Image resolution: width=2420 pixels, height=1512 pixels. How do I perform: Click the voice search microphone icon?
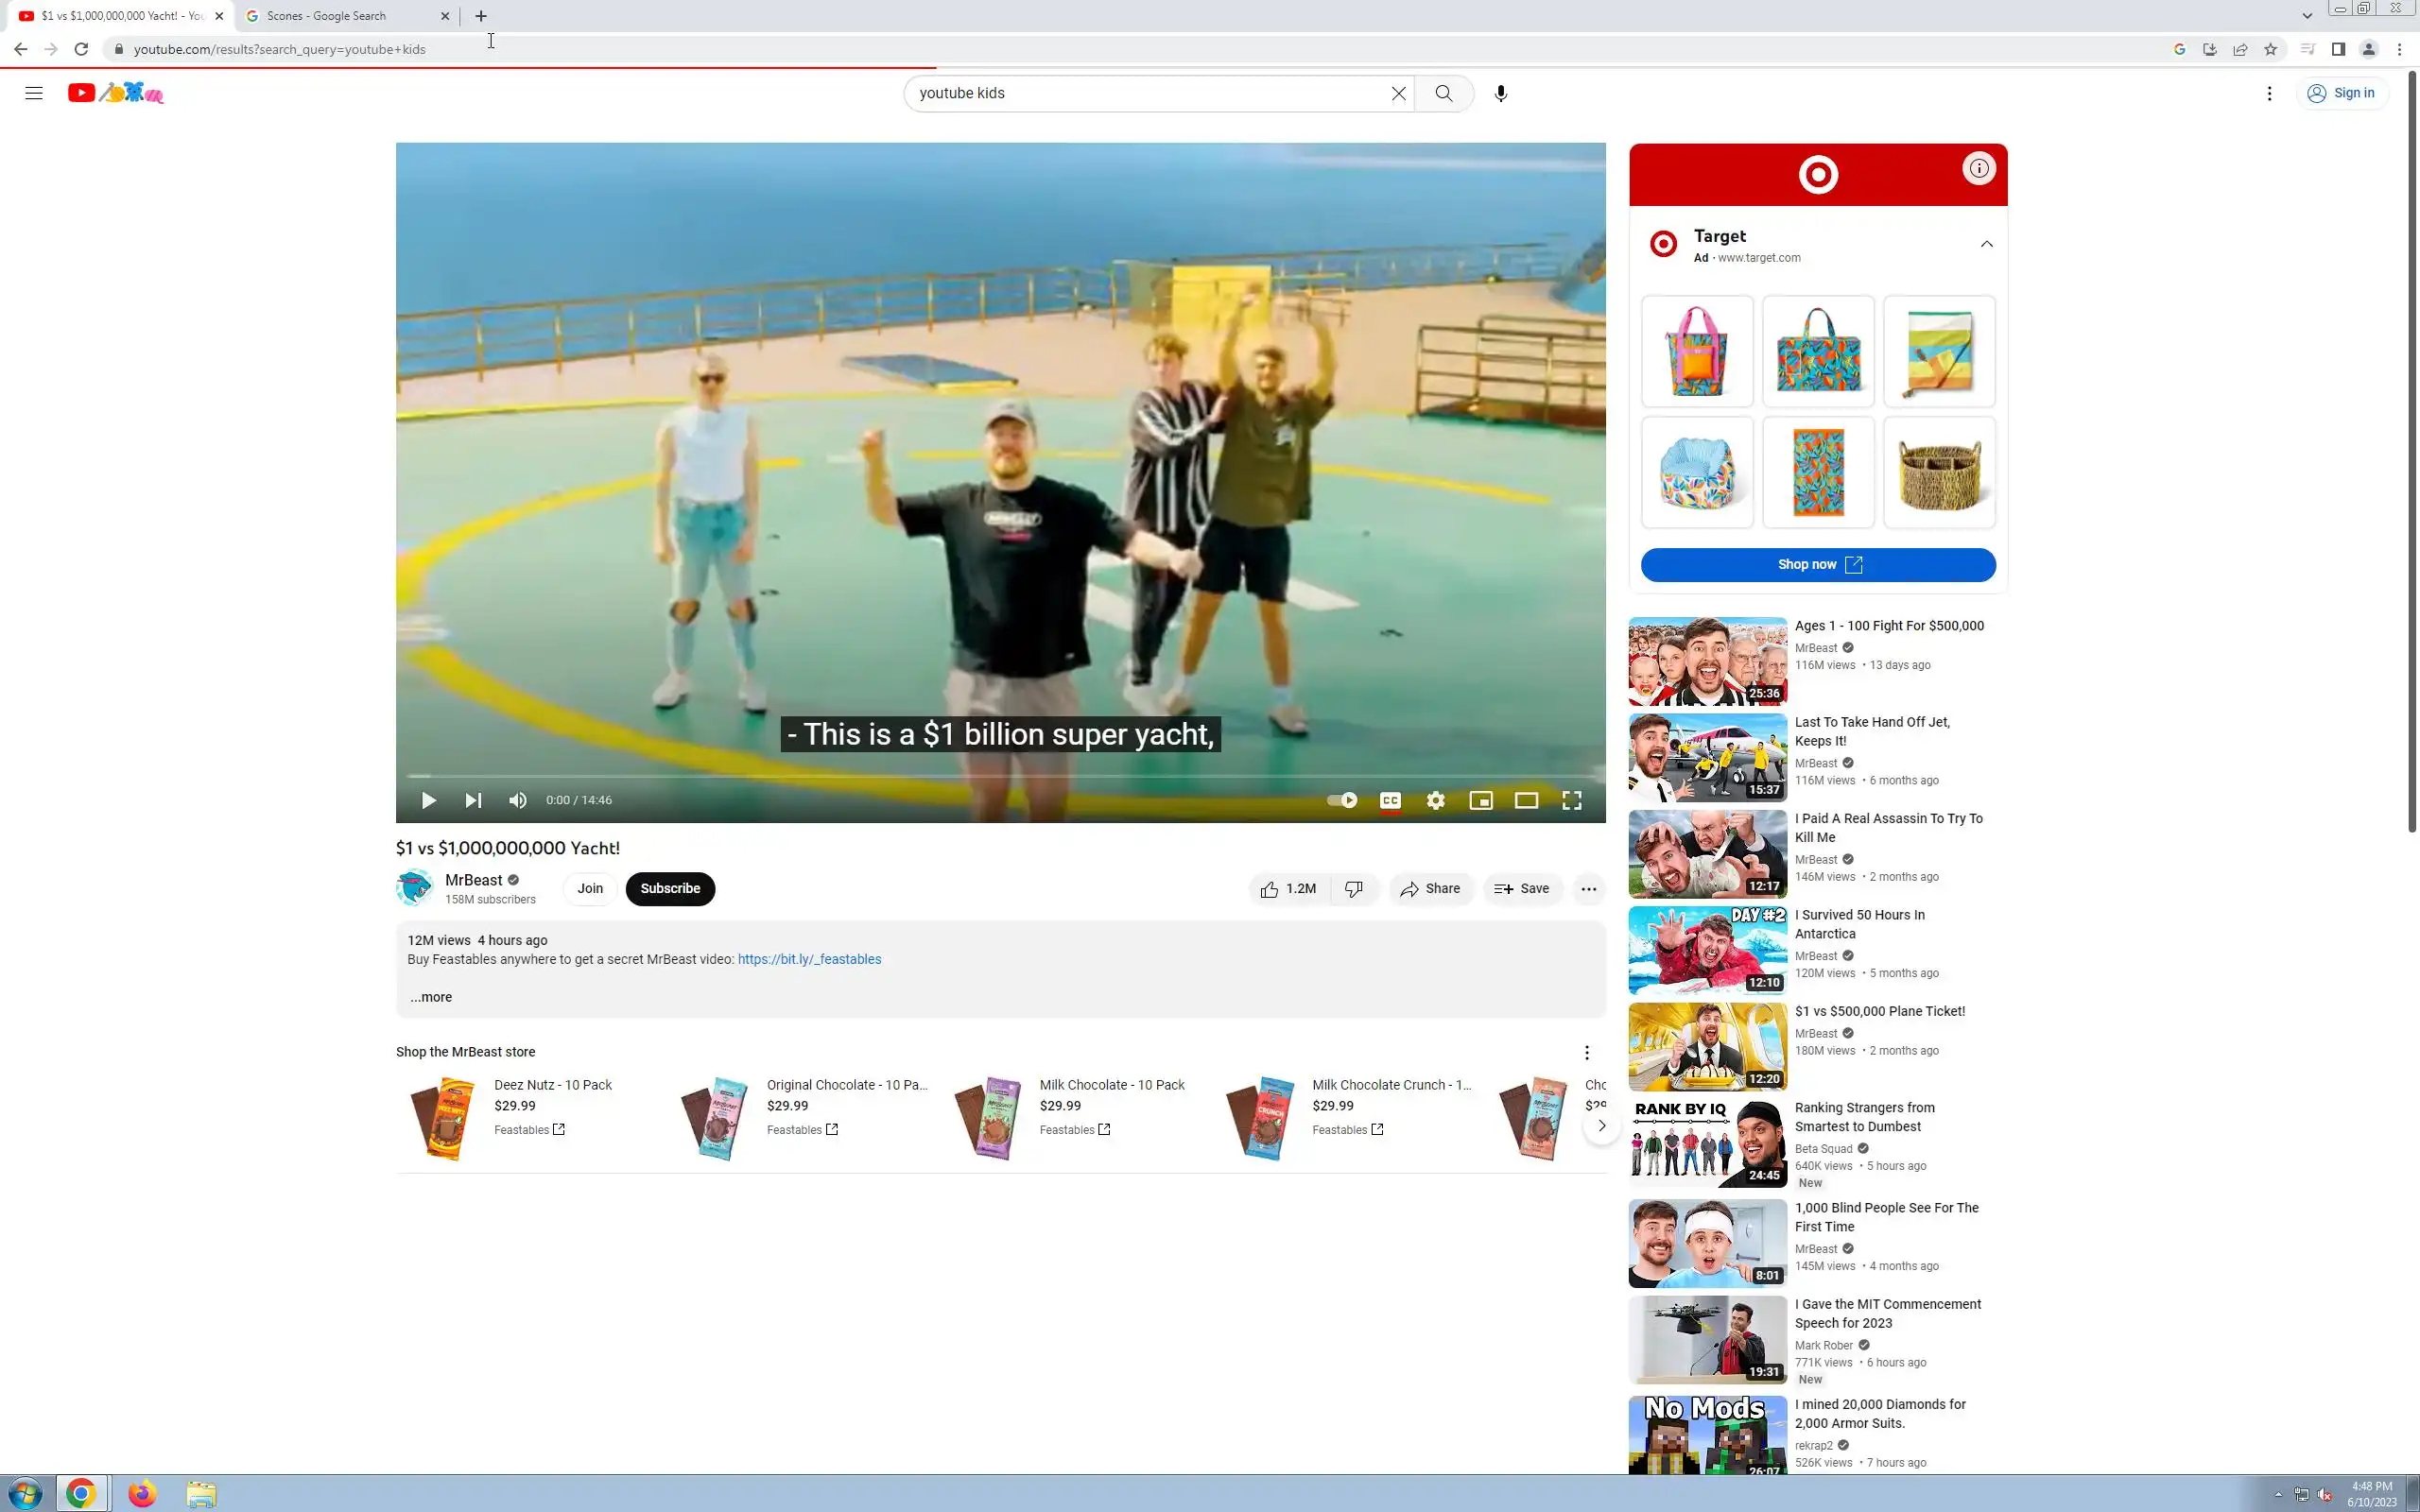click(1500, 93)
